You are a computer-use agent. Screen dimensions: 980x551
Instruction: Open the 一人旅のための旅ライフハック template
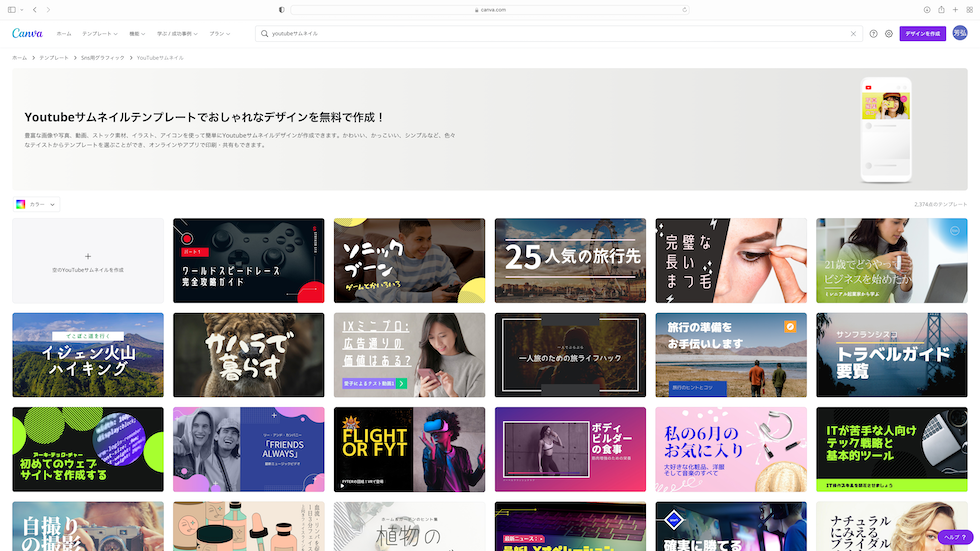pos(570,355)
